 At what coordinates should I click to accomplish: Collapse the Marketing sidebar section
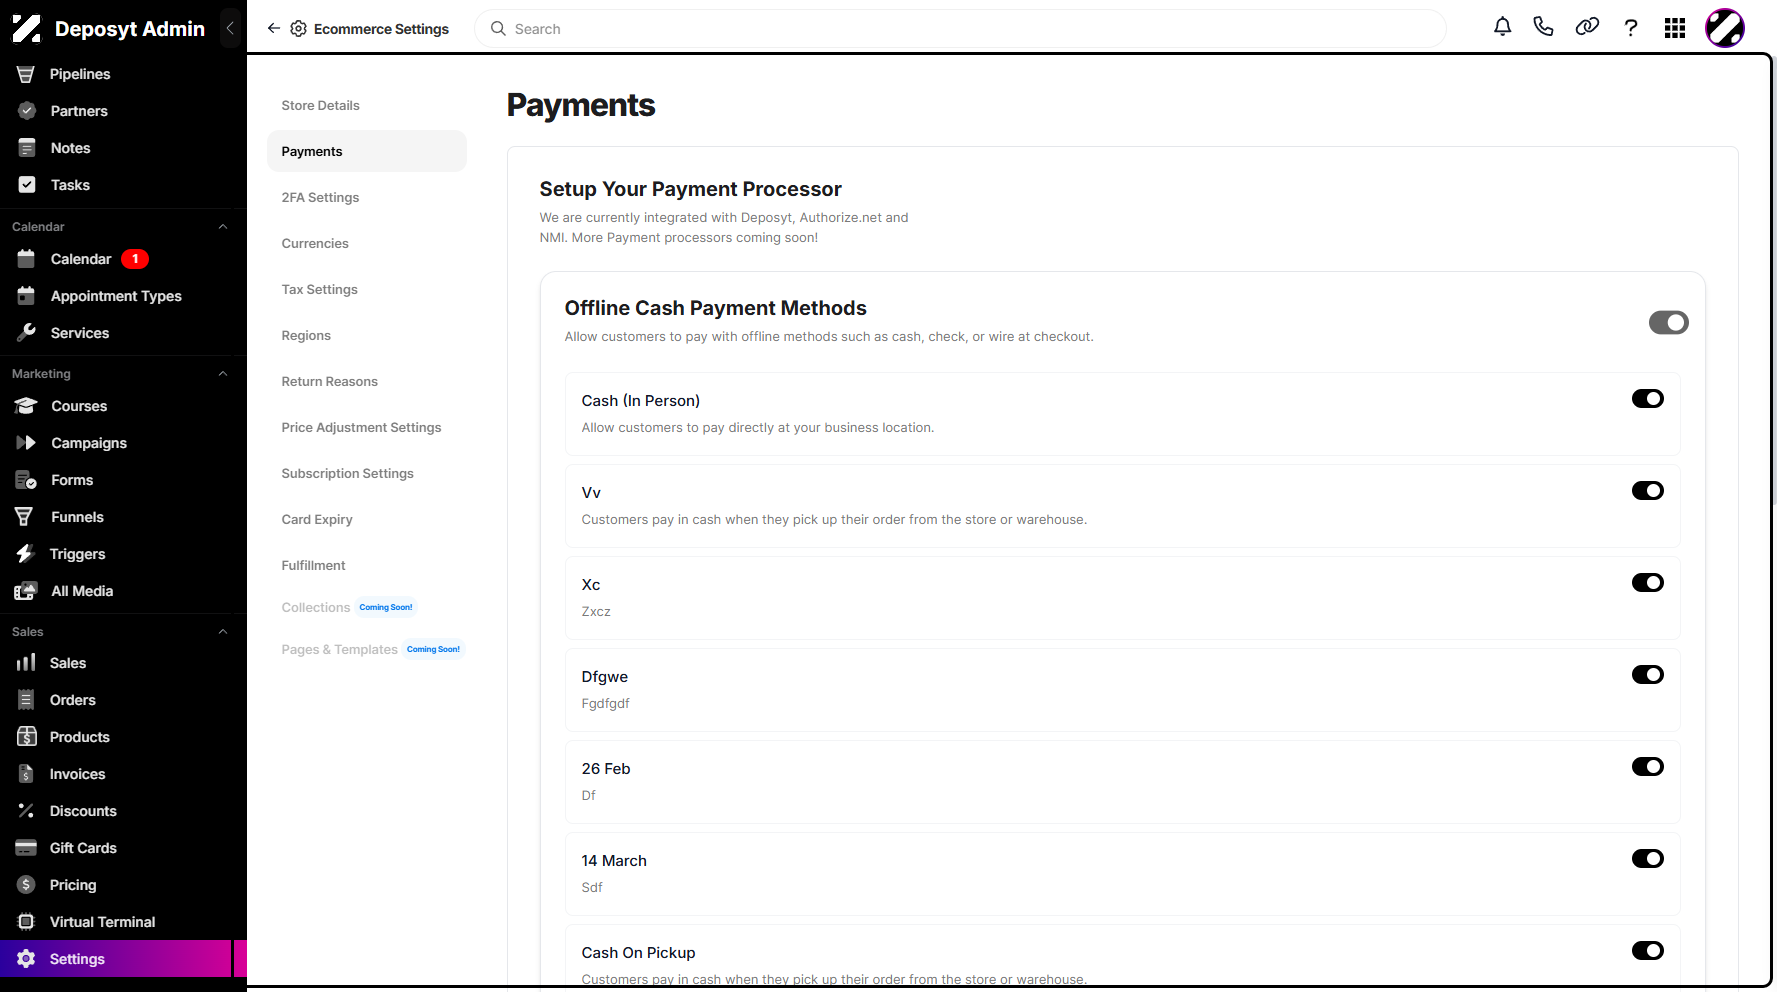coord(223,374)
